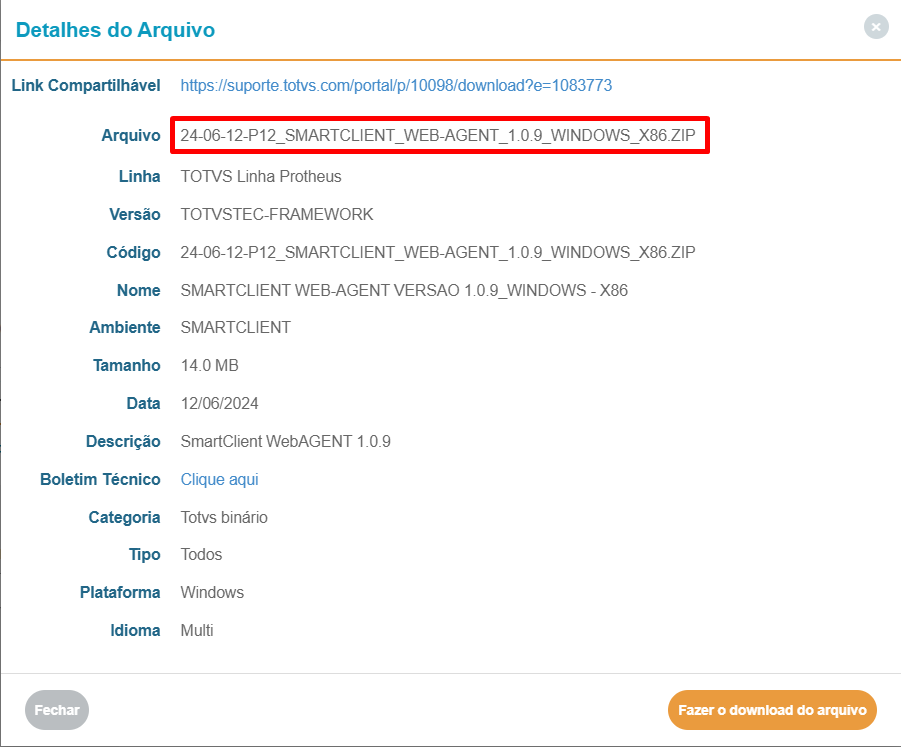This screenshot has width=901, height=747.
Task: Click the TOTVSTEC-FRAMEWORK version value
Action: [277, 215]
